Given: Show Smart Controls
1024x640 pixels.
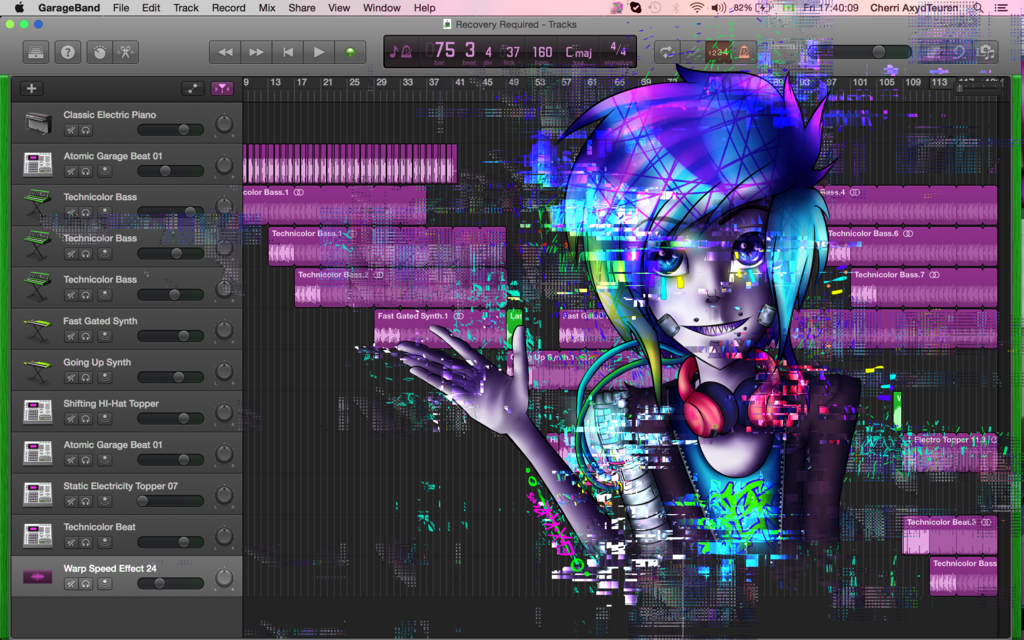Looking at the screenshot, I should click(x=98, y=52).
